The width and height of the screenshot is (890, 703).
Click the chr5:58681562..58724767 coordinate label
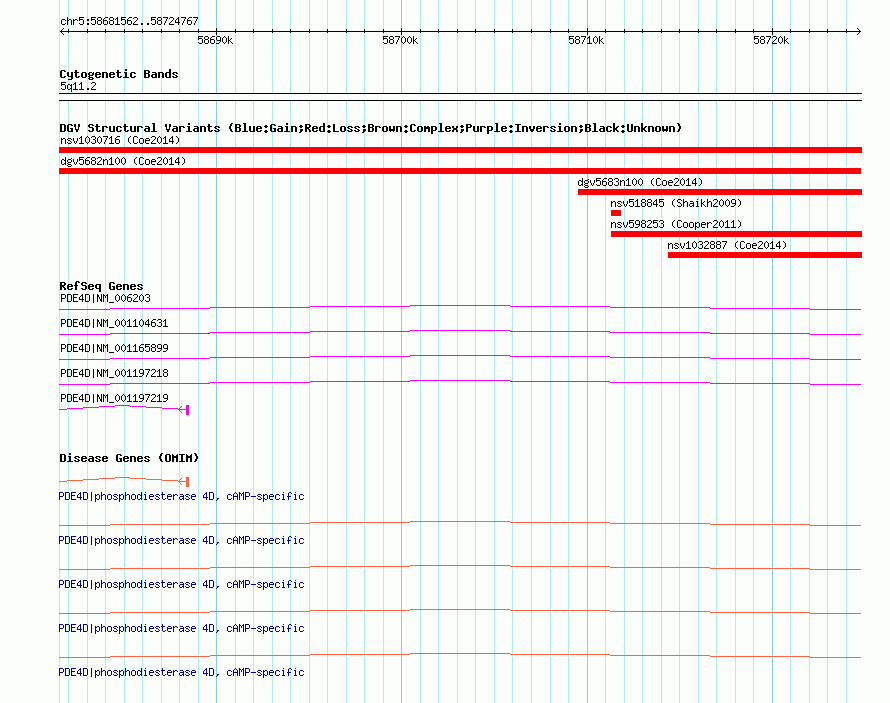point(129,21)
